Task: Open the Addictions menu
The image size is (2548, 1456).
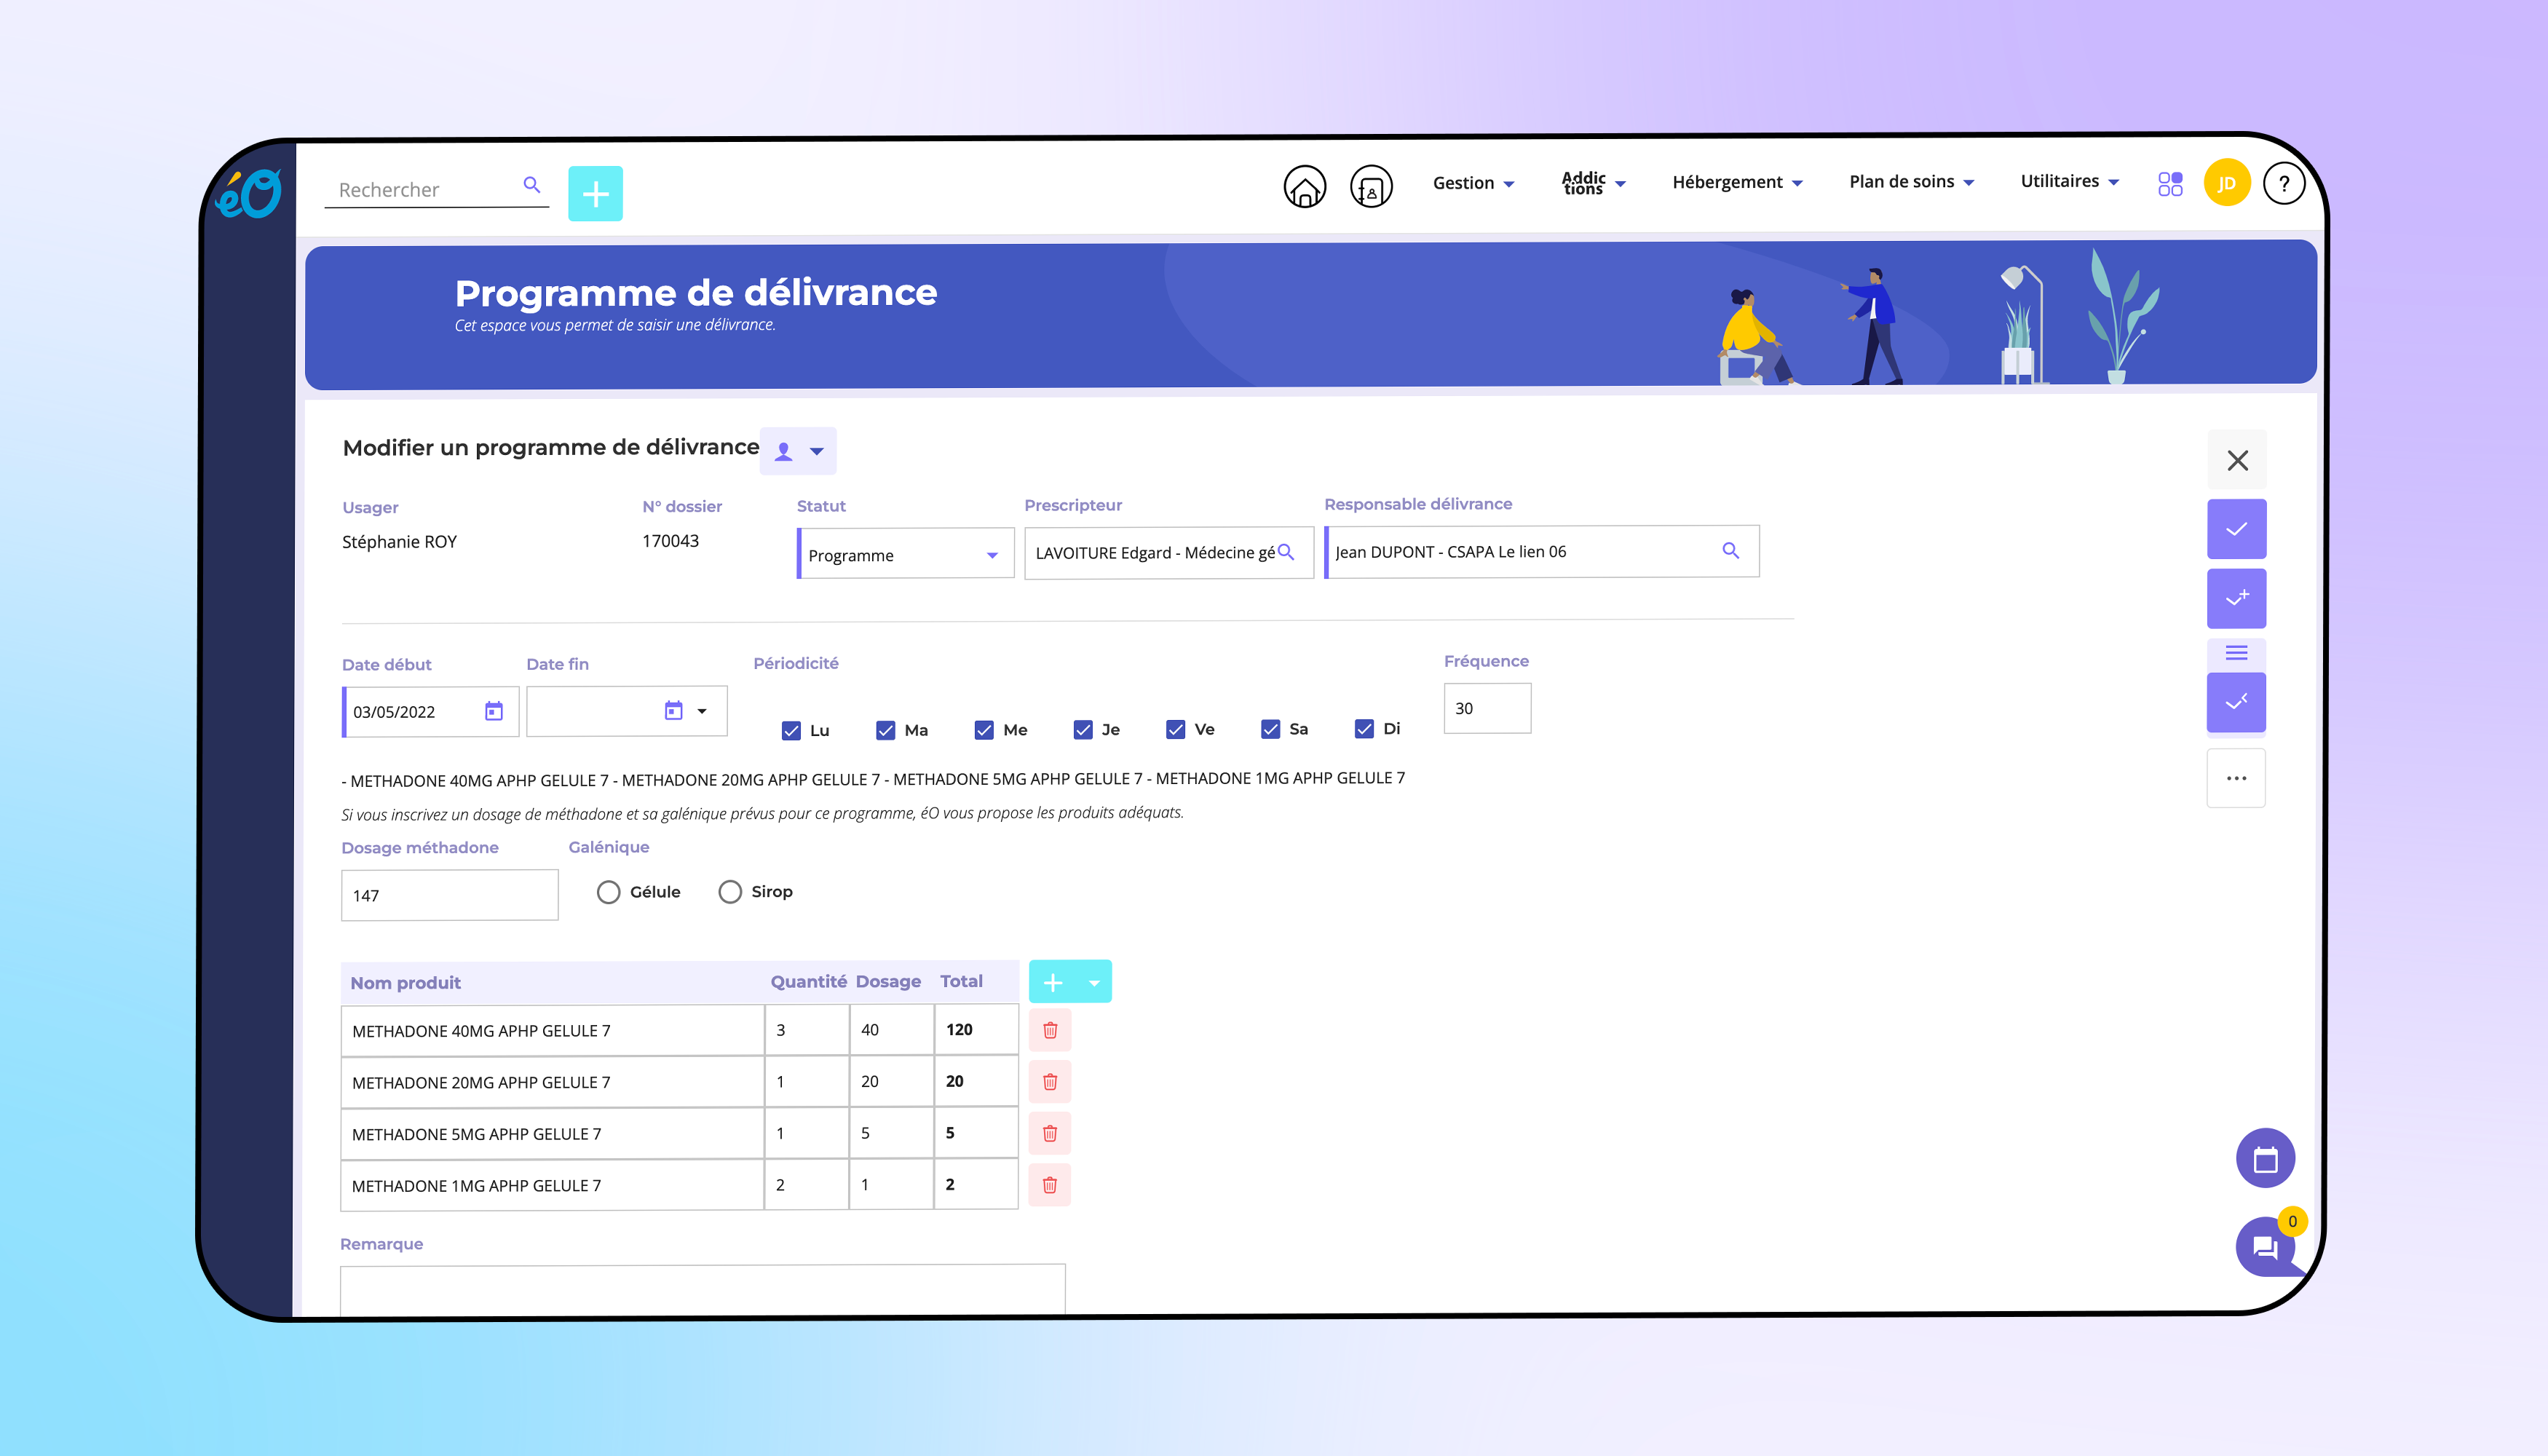Action: 1594,183
